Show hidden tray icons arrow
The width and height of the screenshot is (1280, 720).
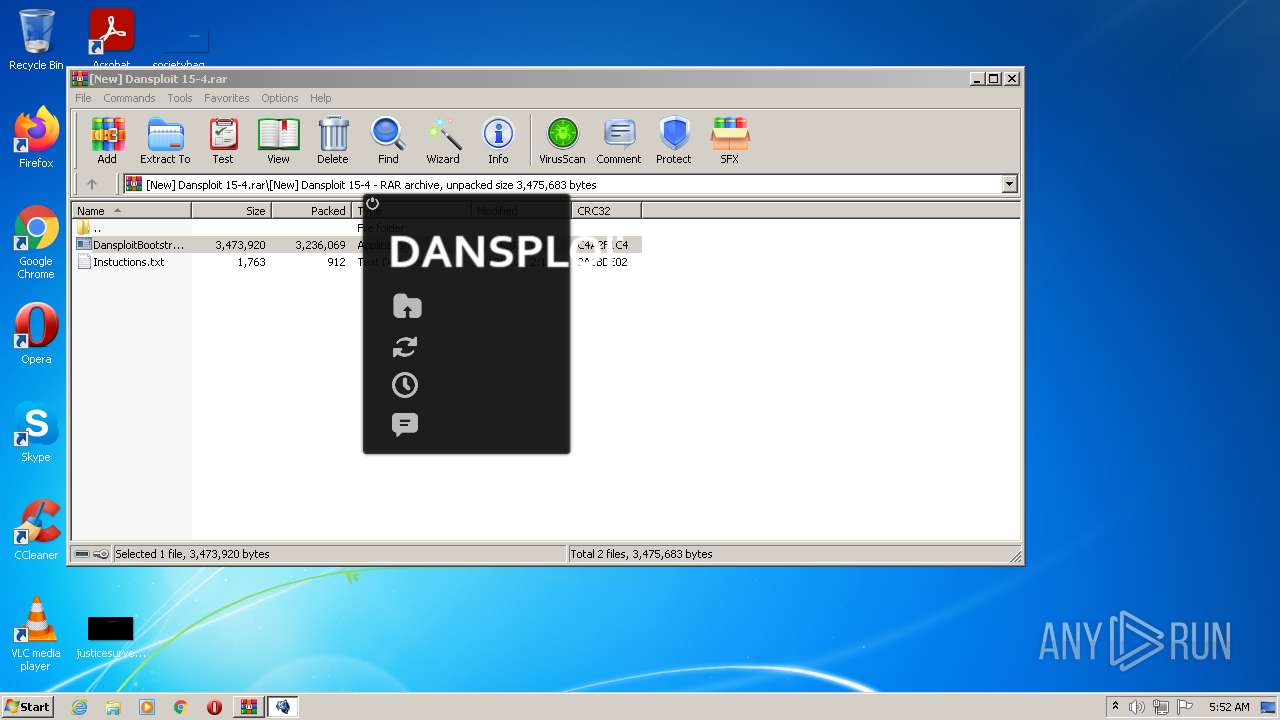point(1115,707)
